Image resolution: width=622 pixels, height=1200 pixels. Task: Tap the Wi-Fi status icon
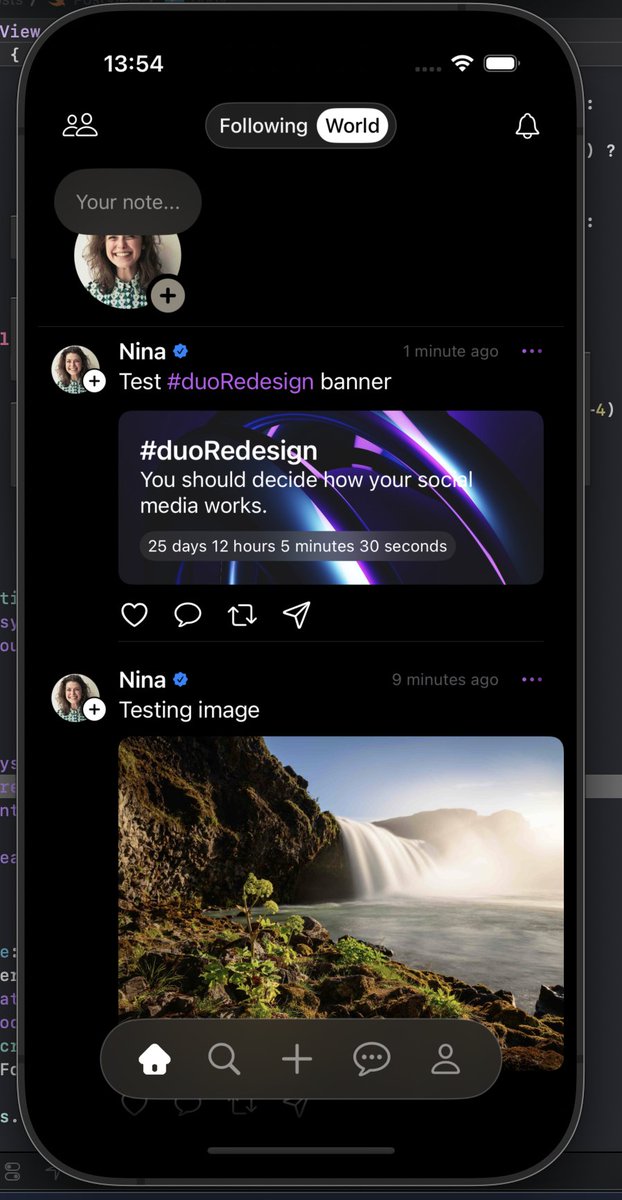tap(462, 63)
